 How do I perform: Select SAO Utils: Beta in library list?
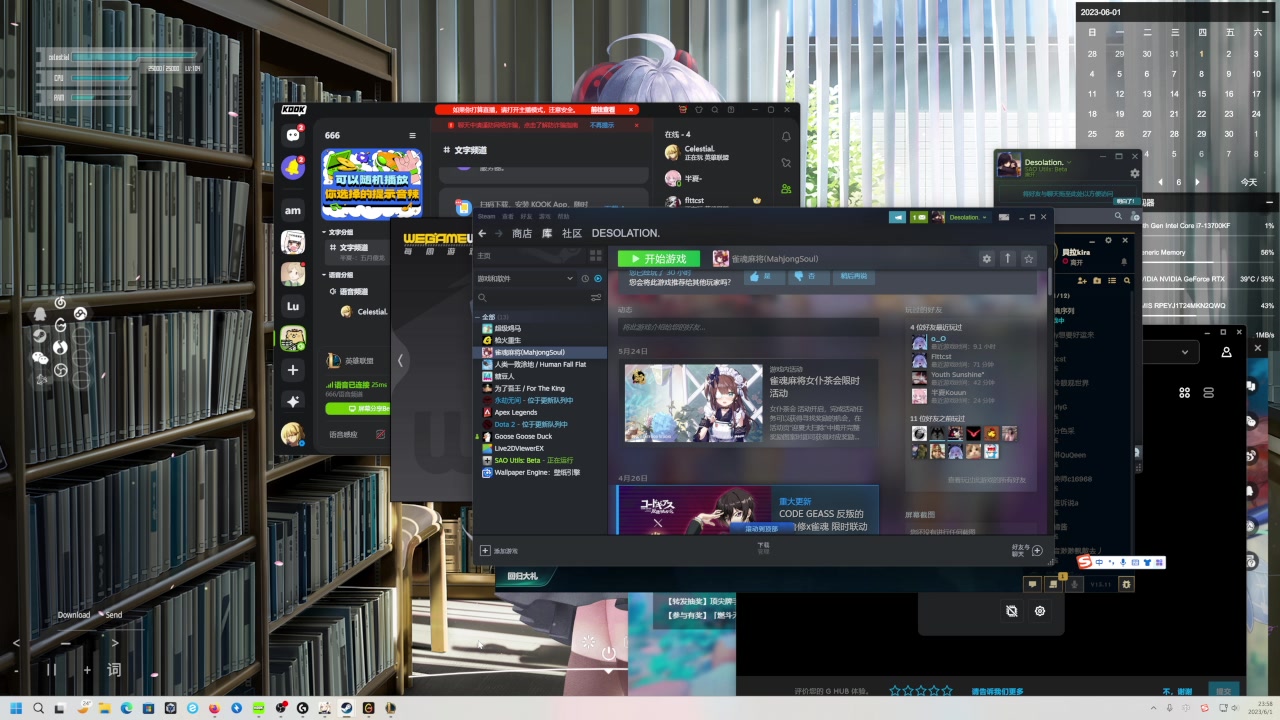[541, 460]
